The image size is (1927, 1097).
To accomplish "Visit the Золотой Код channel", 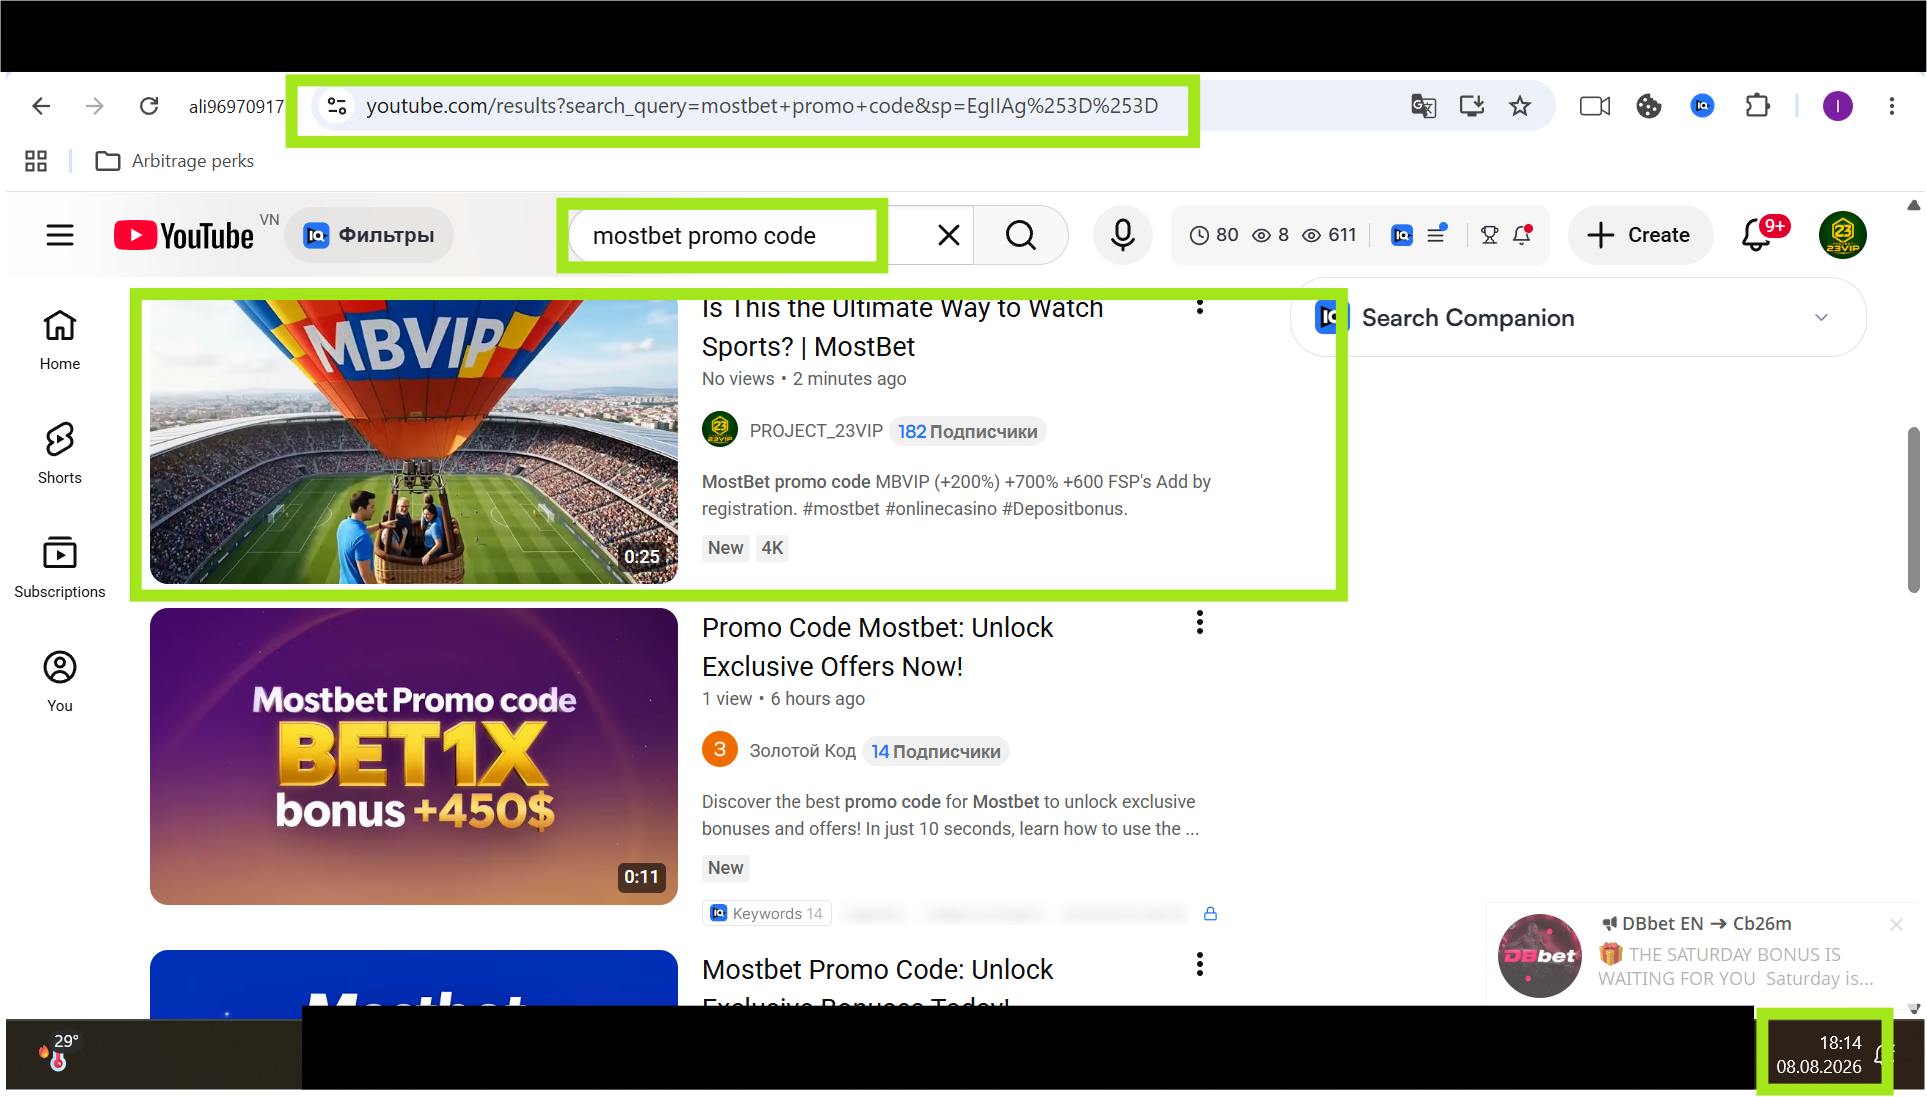I will tap(803, 751).
